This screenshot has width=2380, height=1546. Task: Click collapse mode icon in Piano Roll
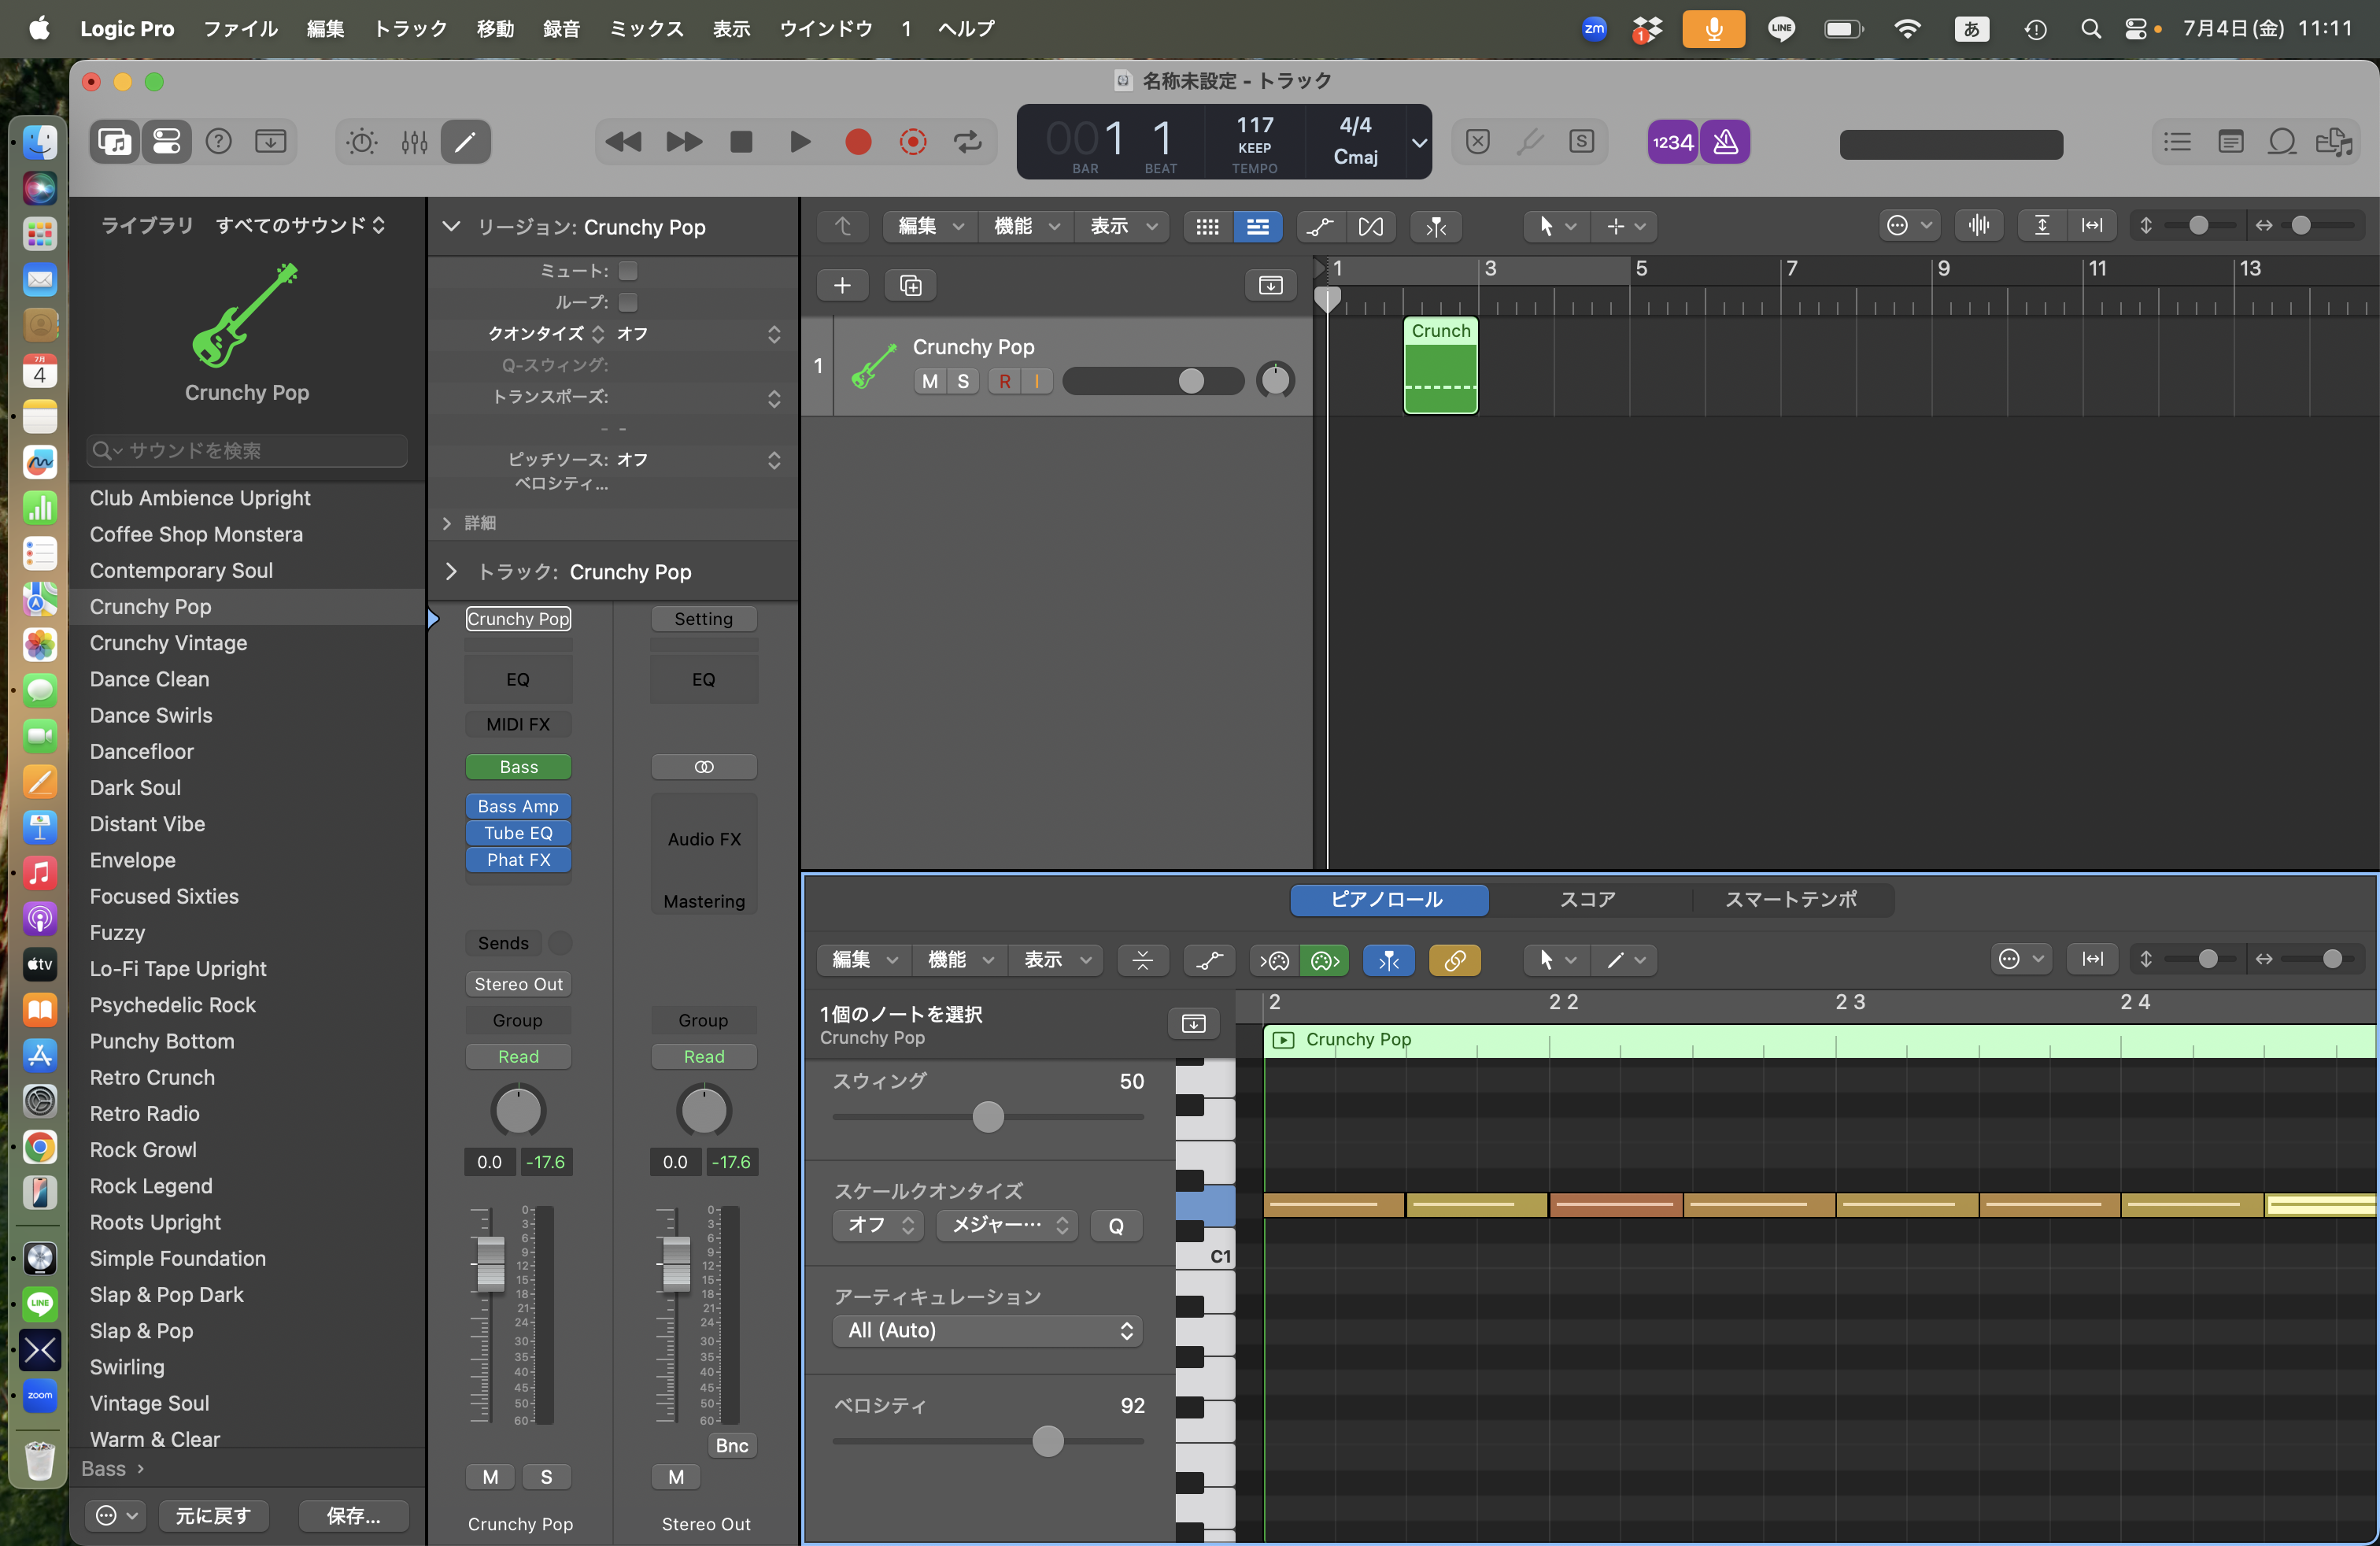click(1143, 960)
